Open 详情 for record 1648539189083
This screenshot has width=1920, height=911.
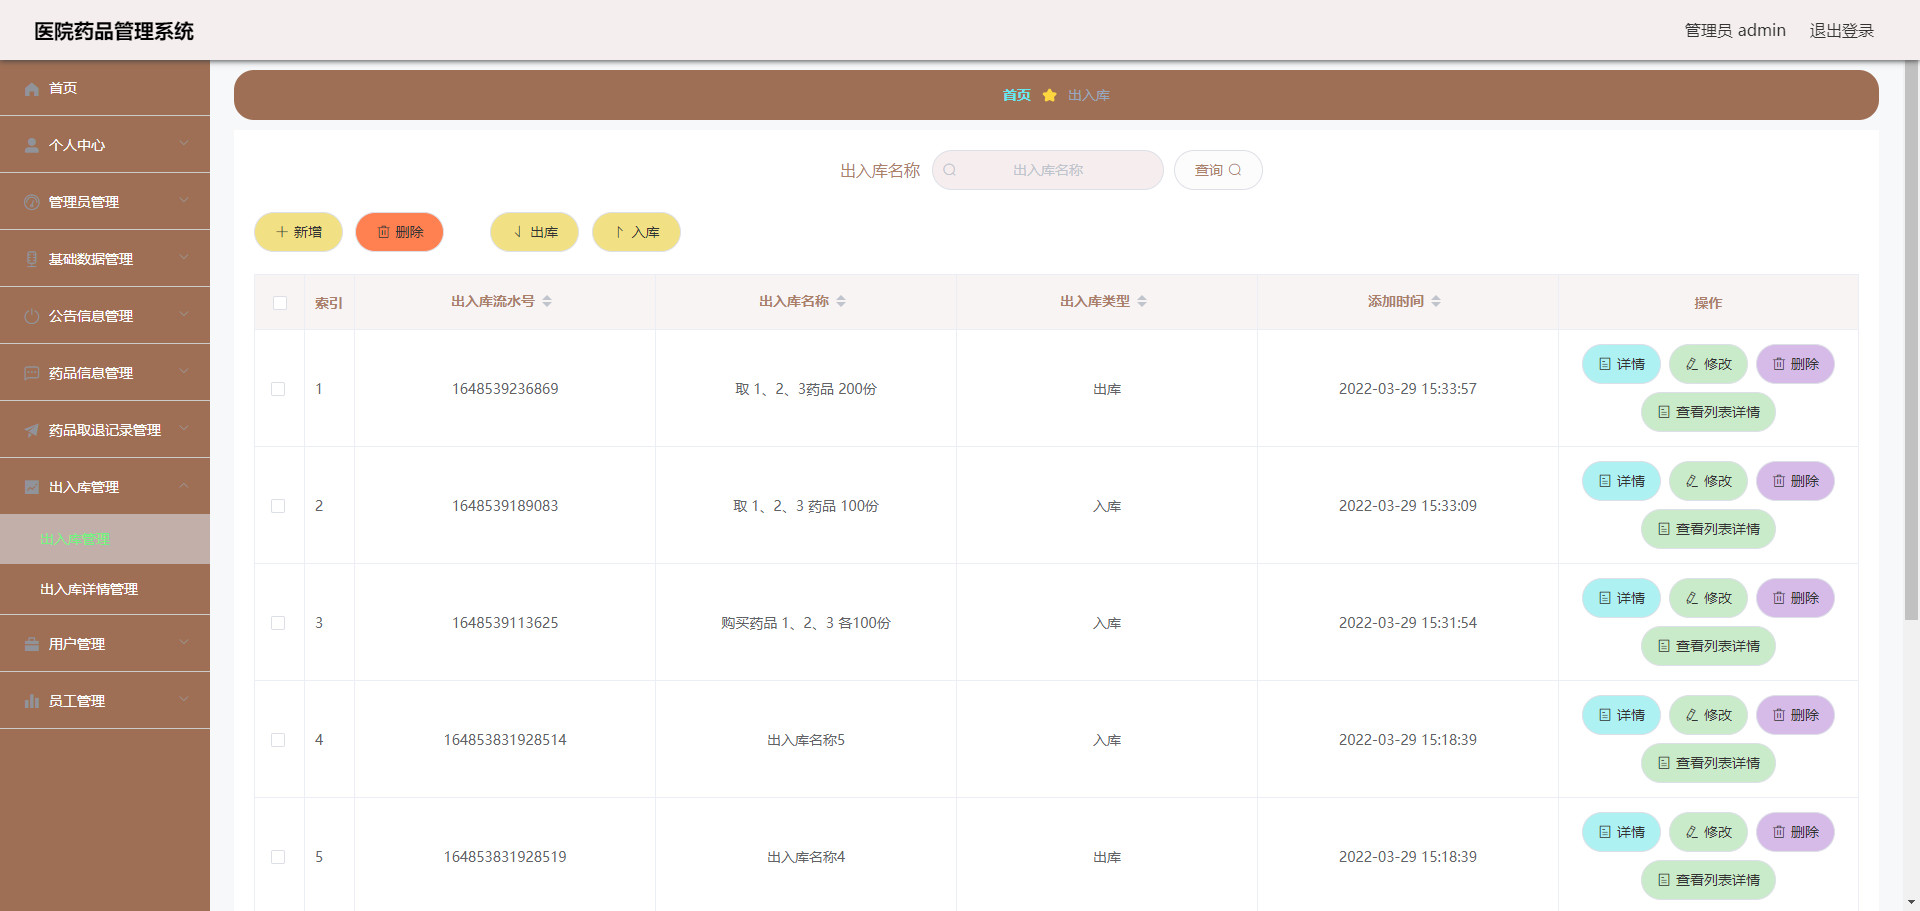1621,481
